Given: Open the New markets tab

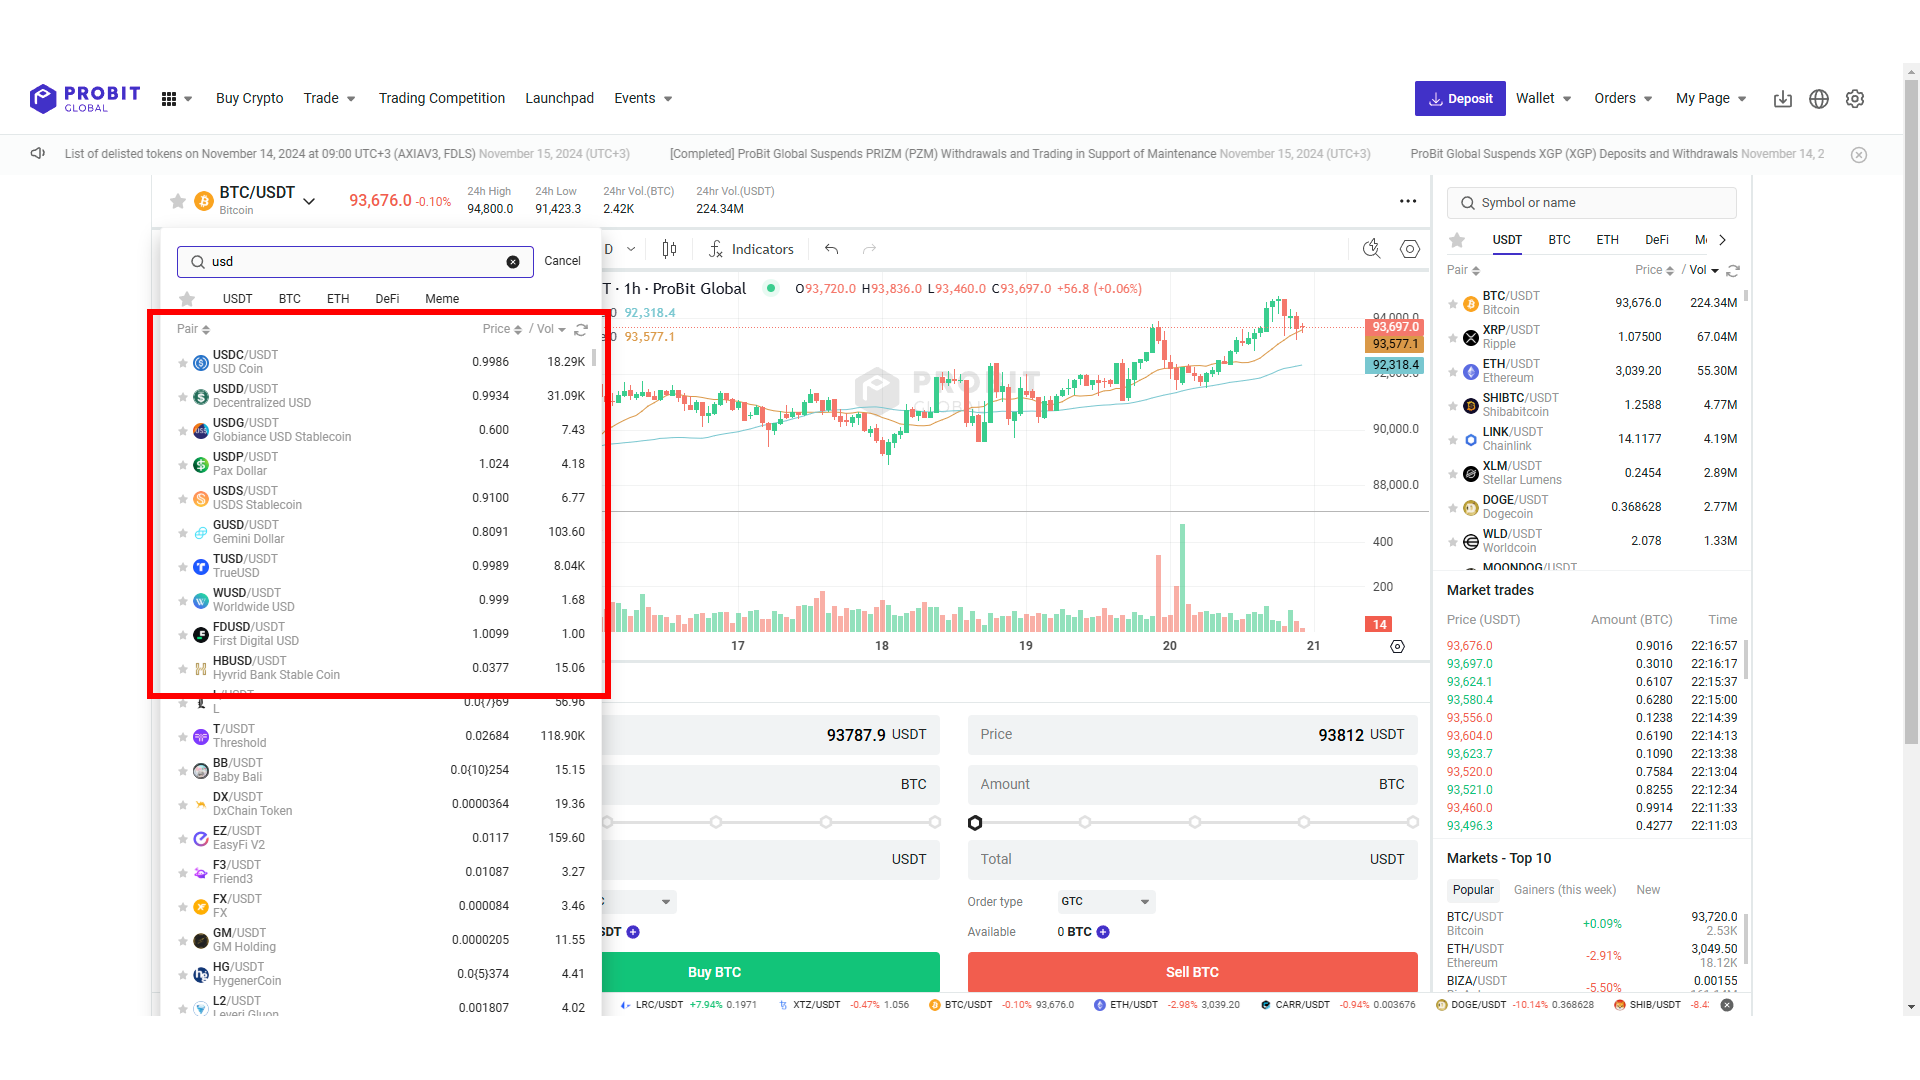Looking at the screenshot, I should click(x=1648, y=890).
